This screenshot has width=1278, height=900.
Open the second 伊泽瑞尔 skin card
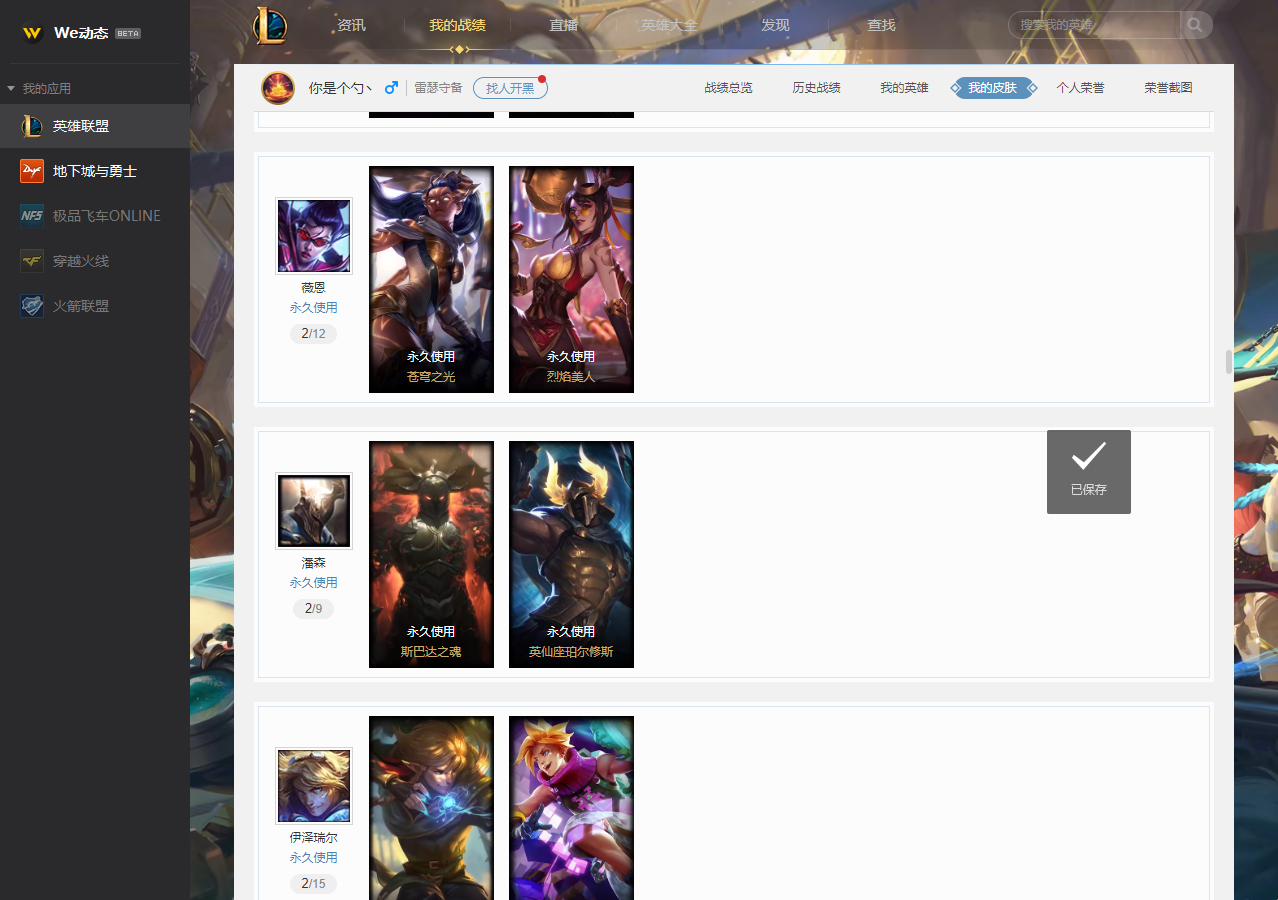click(x=571, y=808)
